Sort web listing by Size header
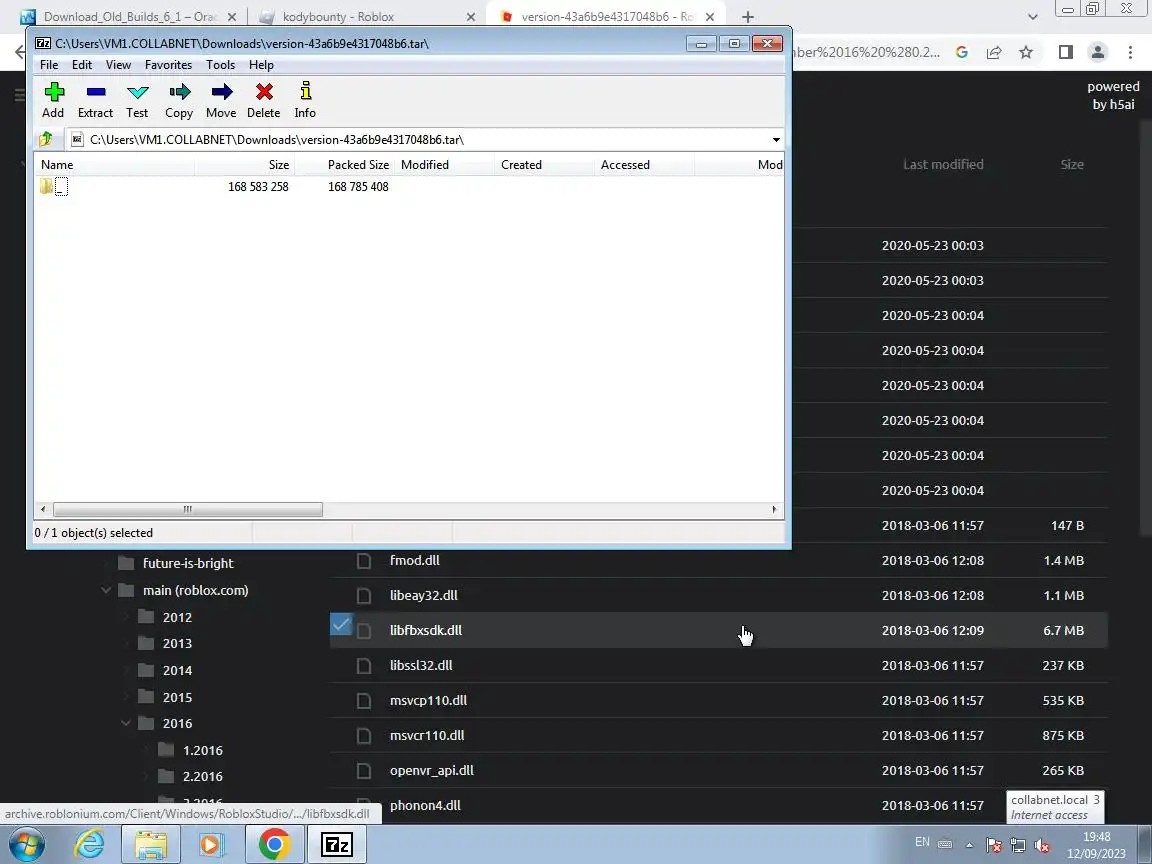This screenshot has height=864, width=1152. (1071, 165)
